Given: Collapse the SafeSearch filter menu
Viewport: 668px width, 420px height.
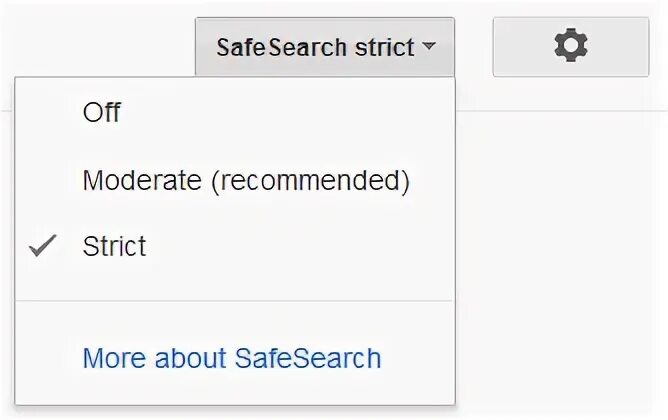Looking at the screenshot, I should point(324,47).
